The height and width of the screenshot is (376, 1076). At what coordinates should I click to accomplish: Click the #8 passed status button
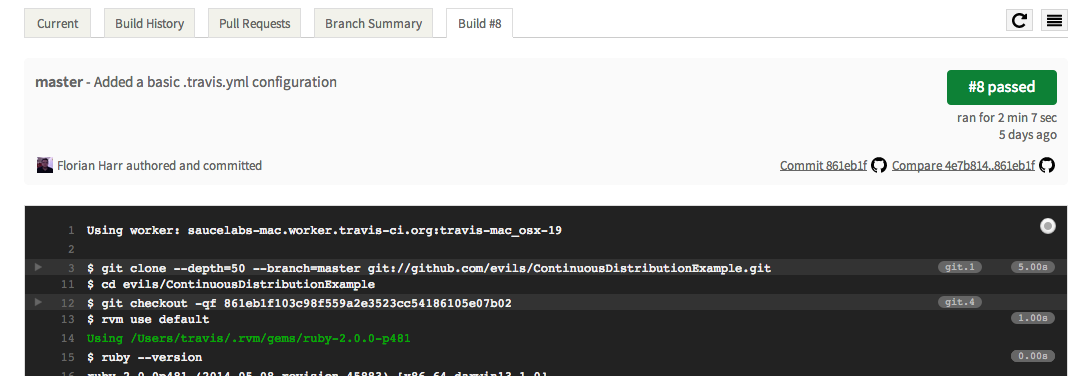1002,87
